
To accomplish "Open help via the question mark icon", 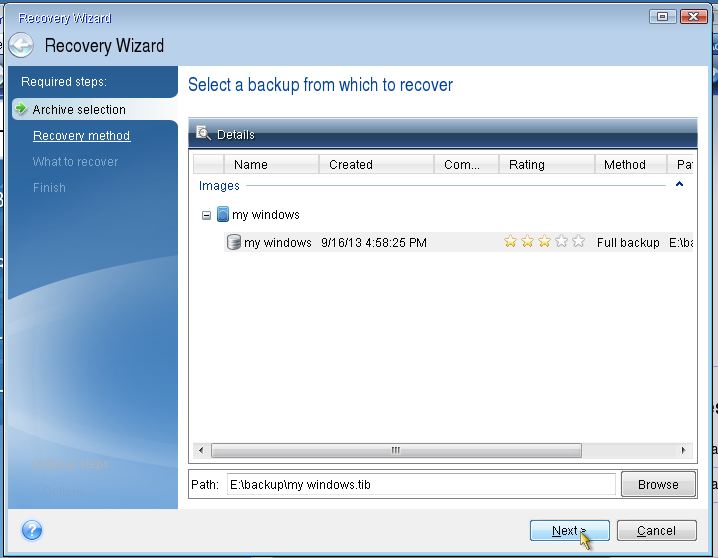I will click(32, 531).
